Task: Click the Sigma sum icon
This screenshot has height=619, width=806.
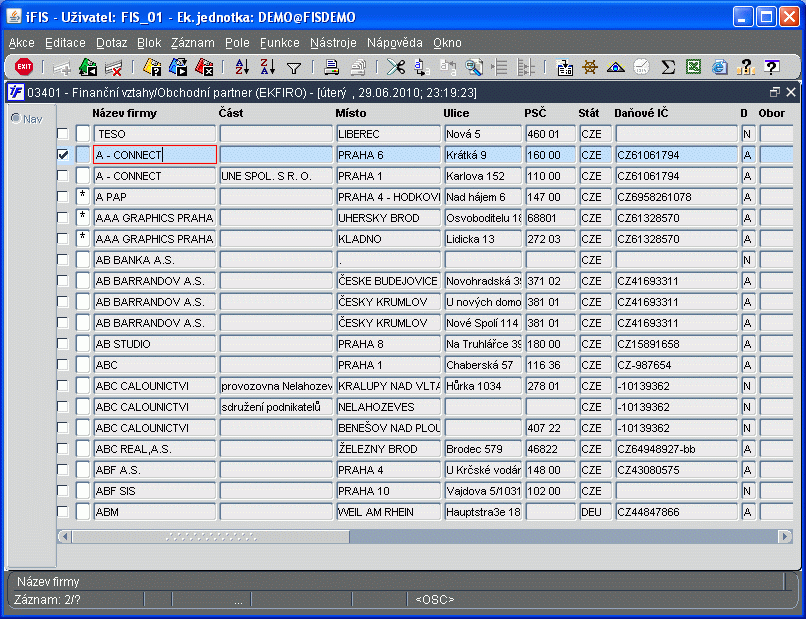Action: point(668,67)
